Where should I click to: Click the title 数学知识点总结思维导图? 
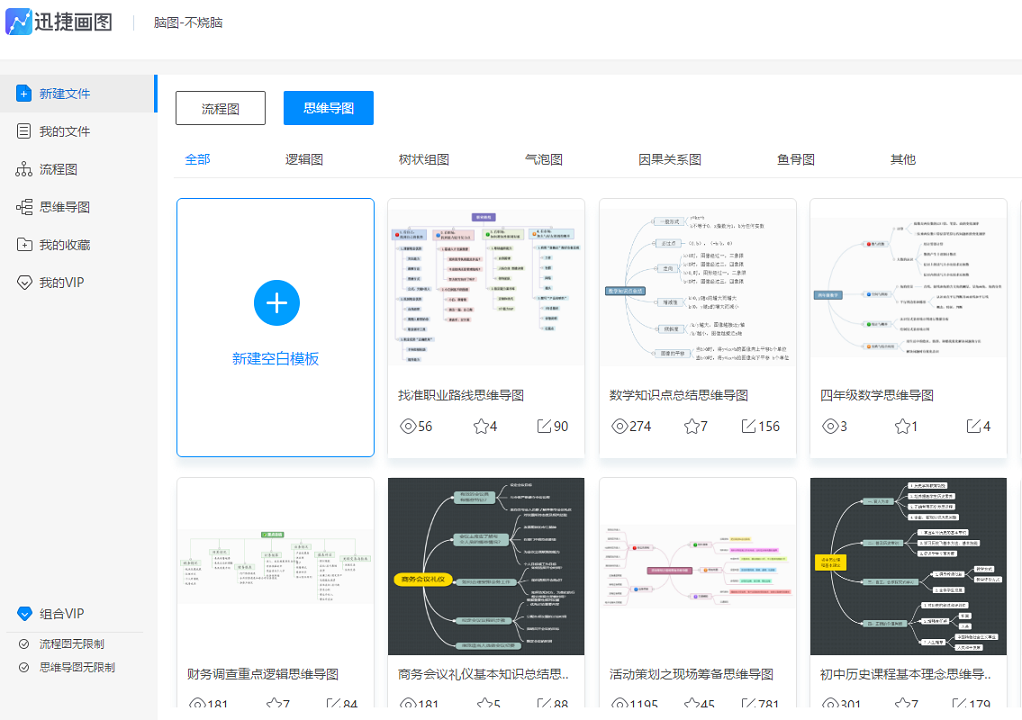[679, 396]
